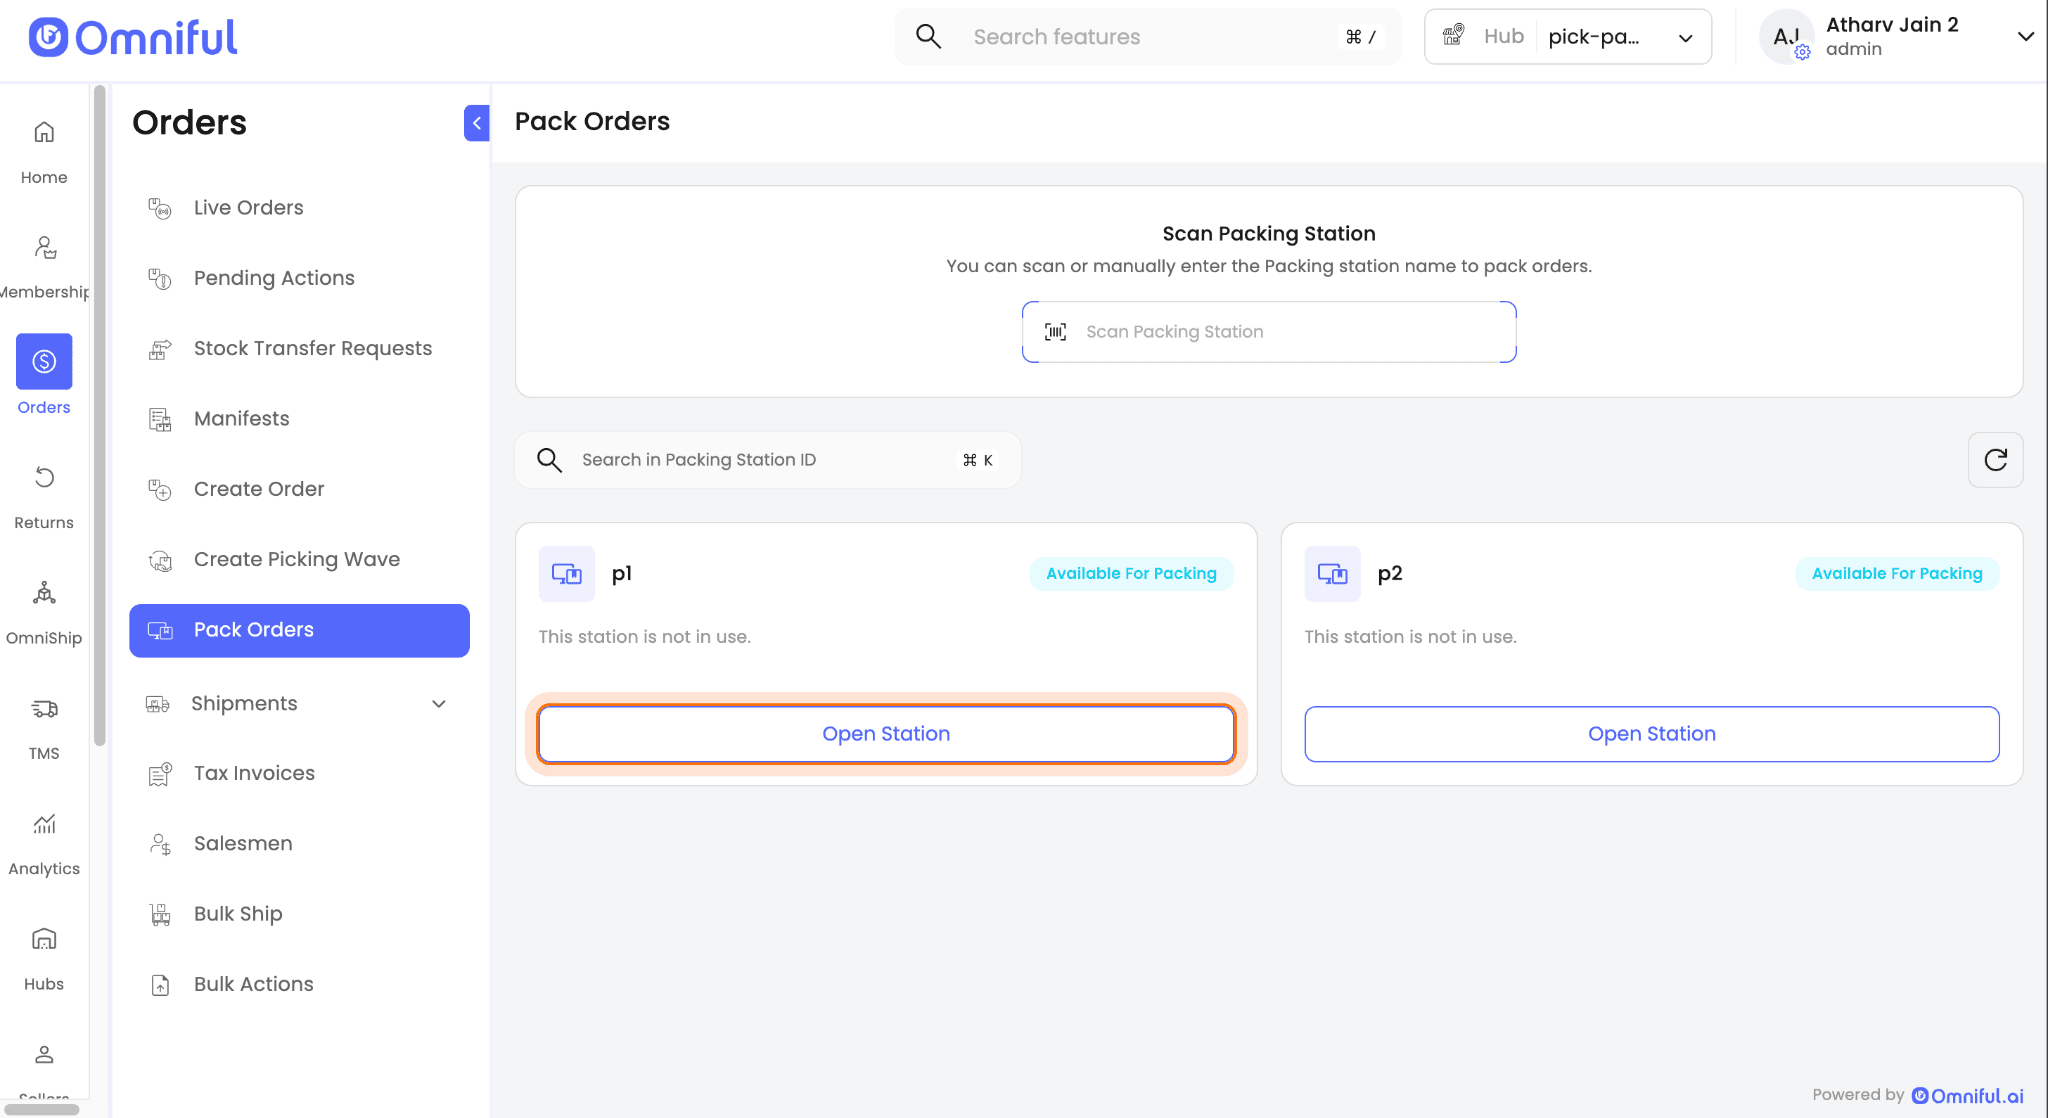
Task: Open the Returns section icon
Action: click(x=44, y=478)
